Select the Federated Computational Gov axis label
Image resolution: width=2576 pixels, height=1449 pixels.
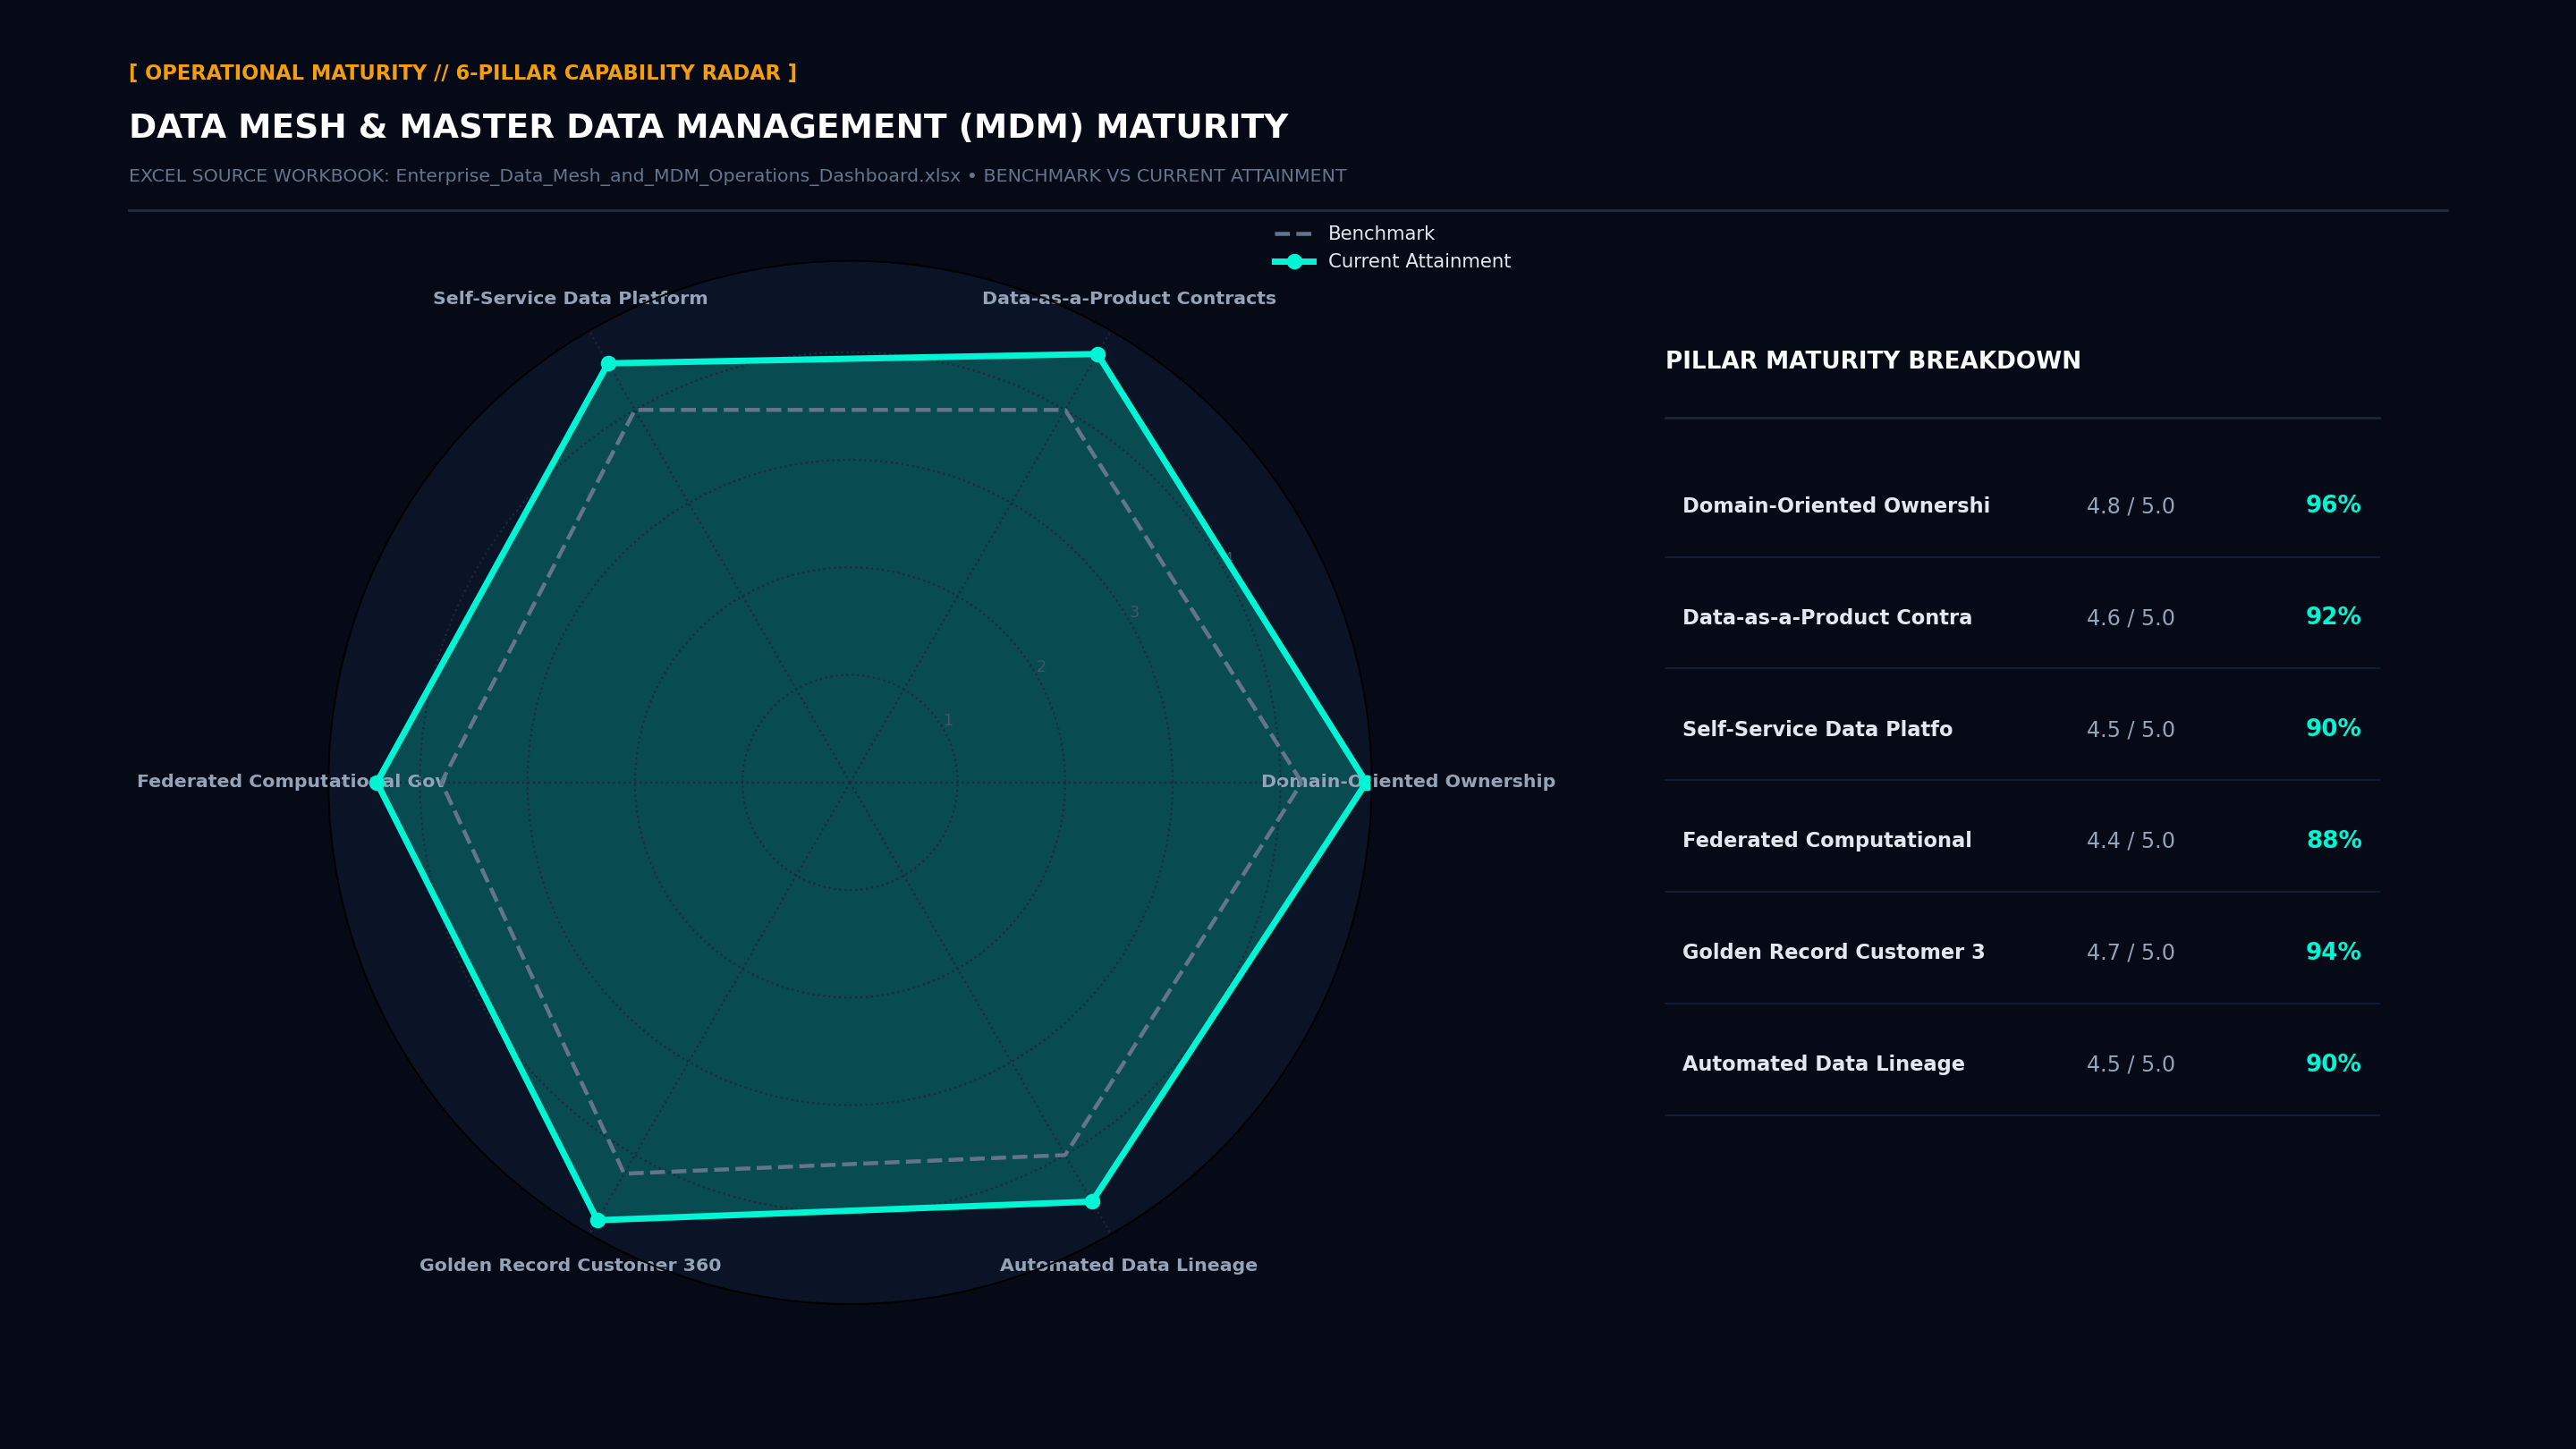(292, 782)
